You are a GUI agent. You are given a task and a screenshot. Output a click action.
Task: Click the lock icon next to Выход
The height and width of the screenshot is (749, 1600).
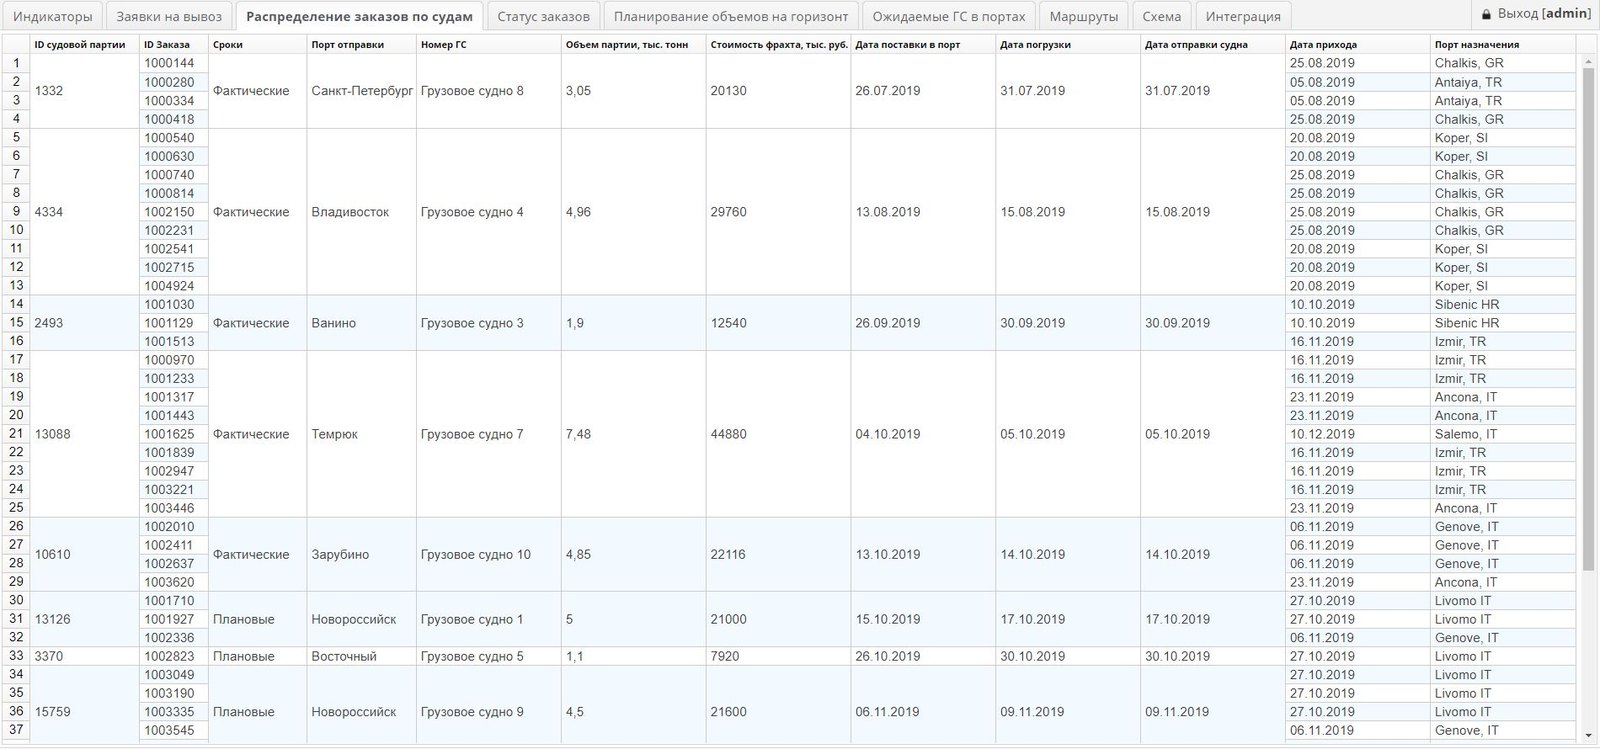(x=1486, y=14)
